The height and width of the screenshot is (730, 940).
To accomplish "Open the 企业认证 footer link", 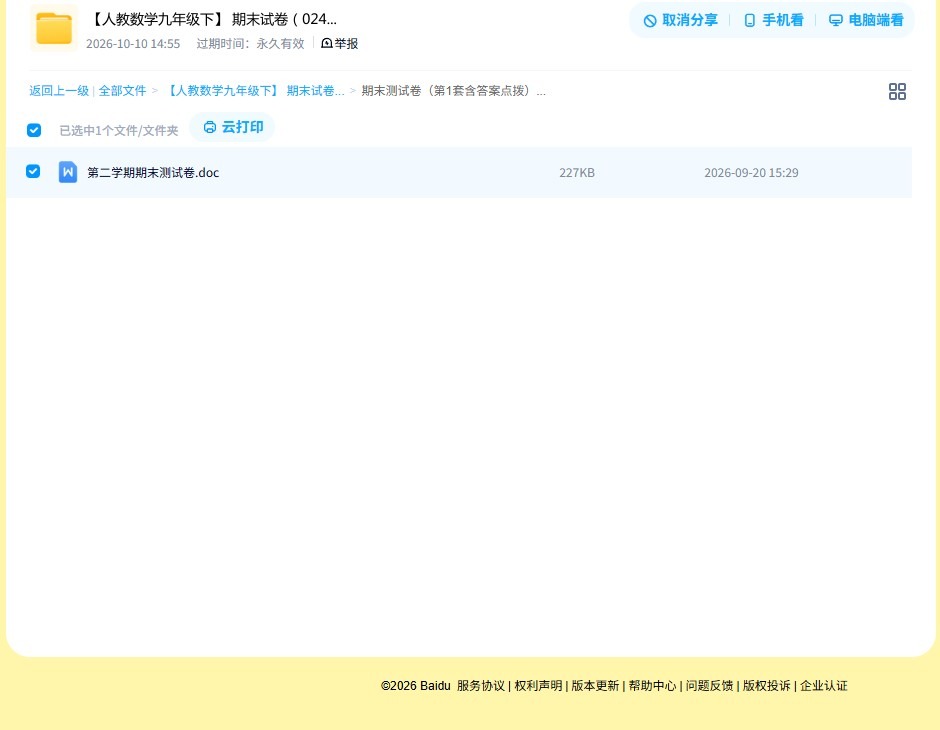I will [824, 686].
